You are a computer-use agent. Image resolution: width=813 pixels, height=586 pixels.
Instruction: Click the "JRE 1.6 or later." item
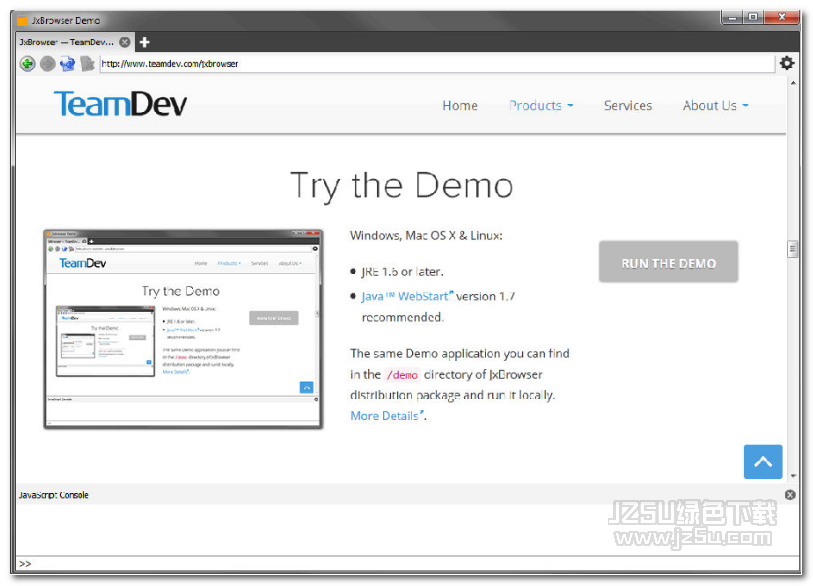pos(402,272)
